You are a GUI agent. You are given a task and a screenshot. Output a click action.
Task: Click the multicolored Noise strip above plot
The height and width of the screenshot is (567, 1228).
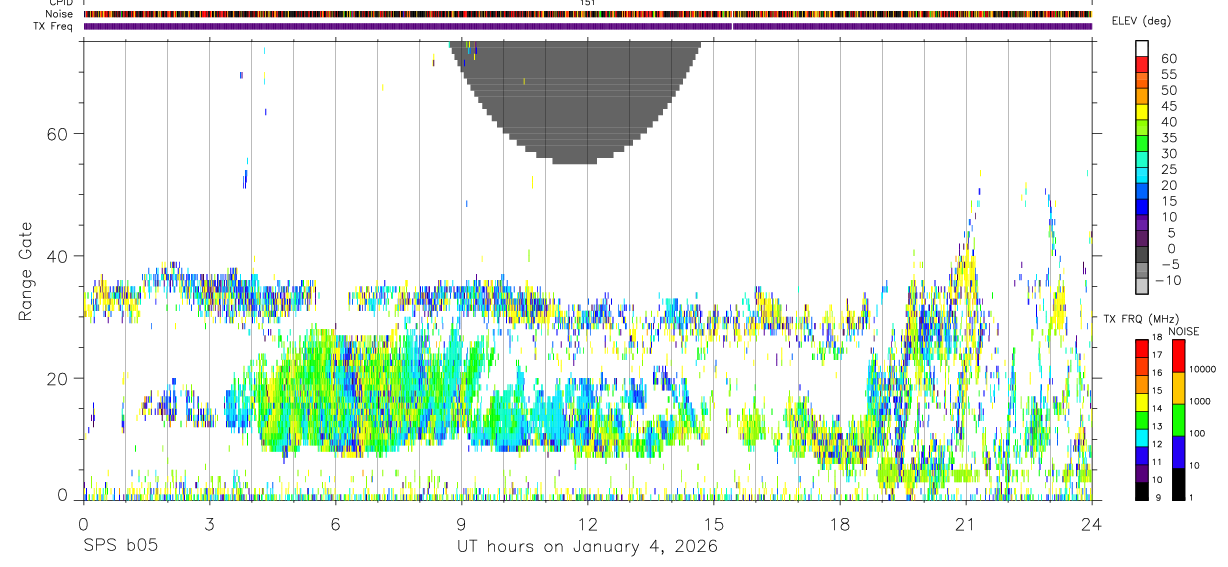[x=587, y=14]
